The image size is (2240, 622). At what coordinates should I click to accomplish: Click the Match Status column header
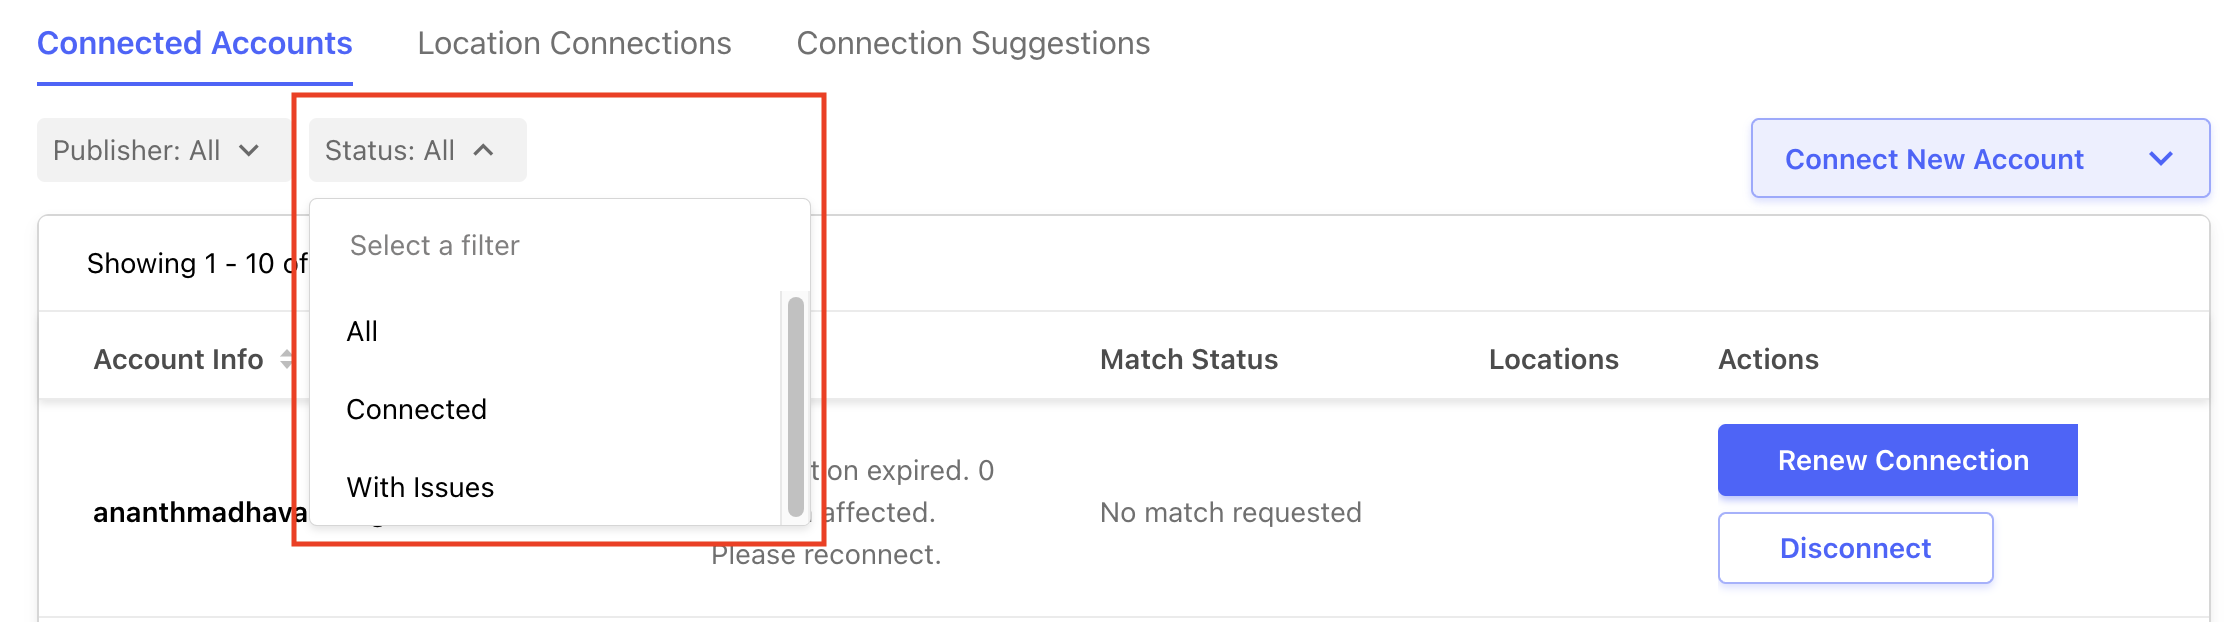tap(1189, 359)
